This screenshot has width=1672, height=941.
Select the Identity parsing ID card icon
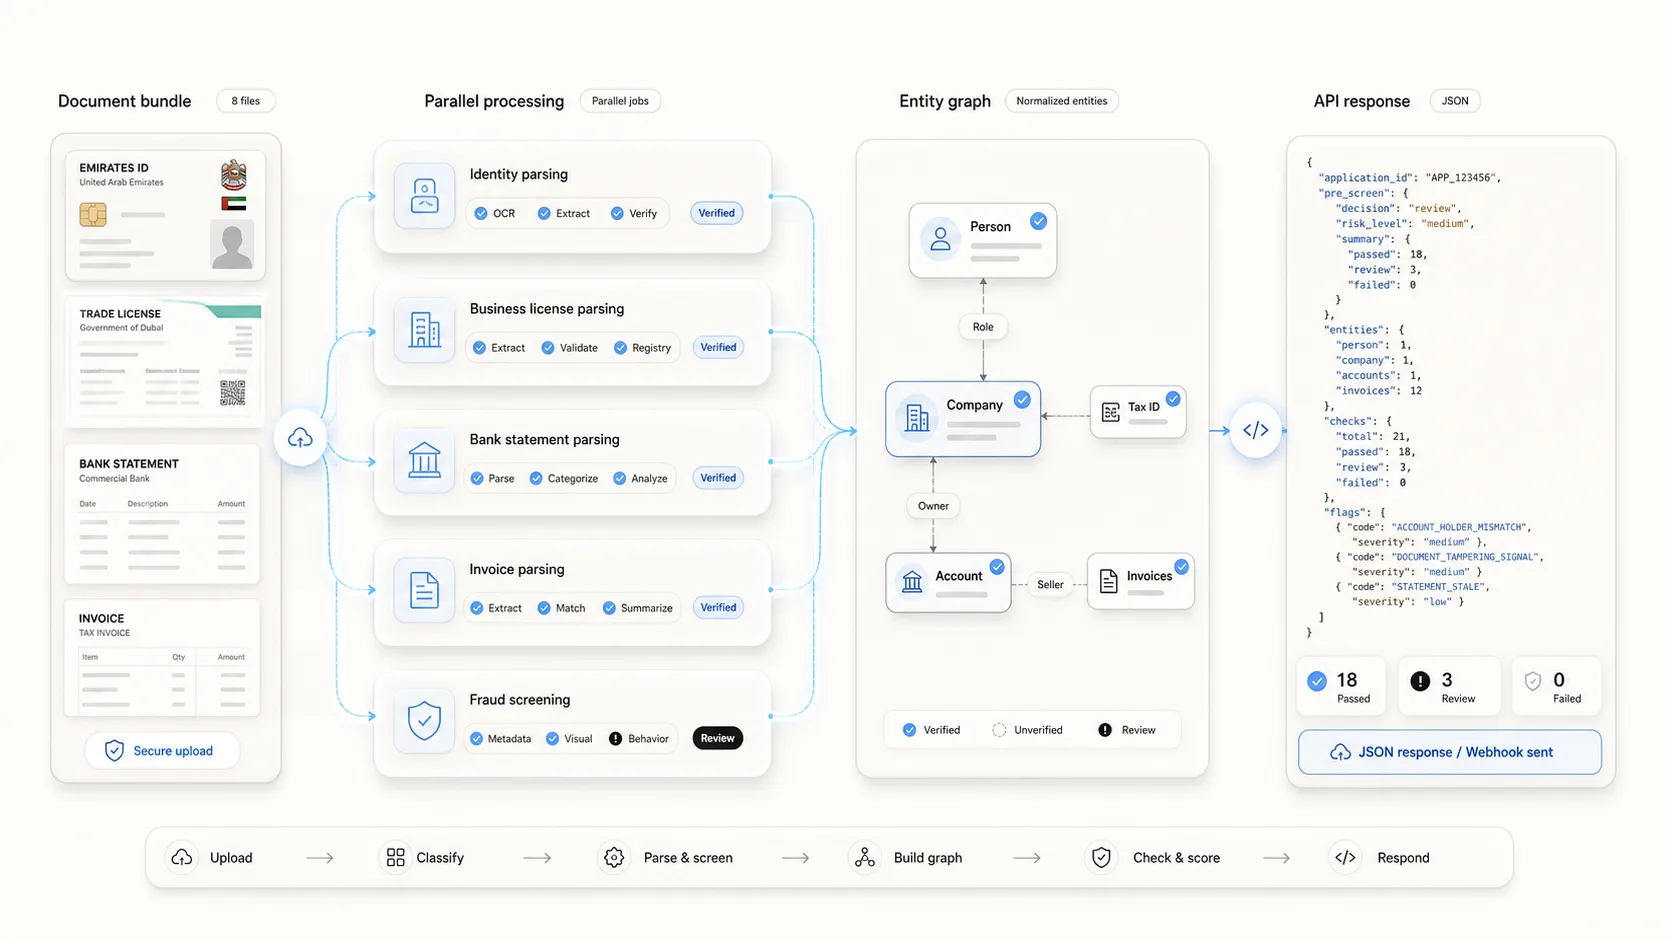pos(425,196)
